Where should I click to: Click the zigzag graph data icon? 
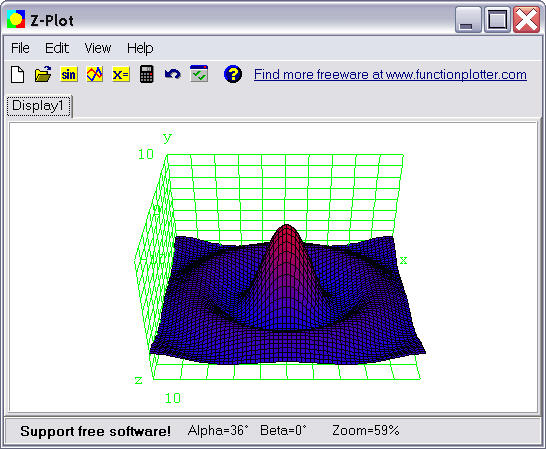[x=95, y=74]
